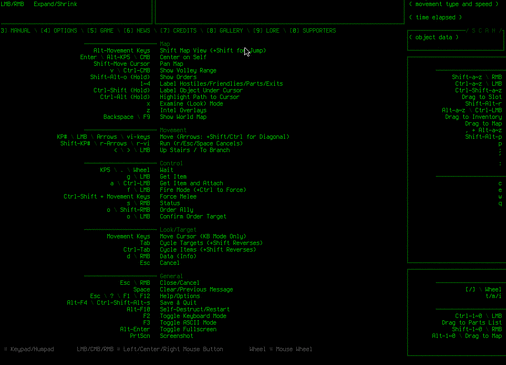Viewport: 506px width, 365px height.
Task: Click the Expand/Shrink hint text
Action: [x=55, y=4]
